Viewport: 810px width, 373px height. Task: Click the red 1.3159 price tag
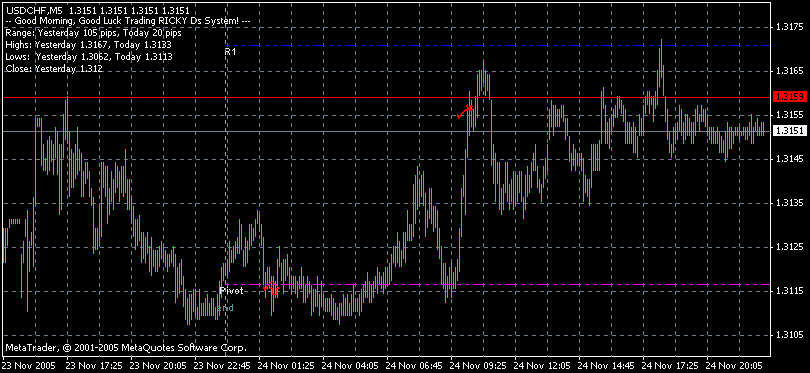787,97
